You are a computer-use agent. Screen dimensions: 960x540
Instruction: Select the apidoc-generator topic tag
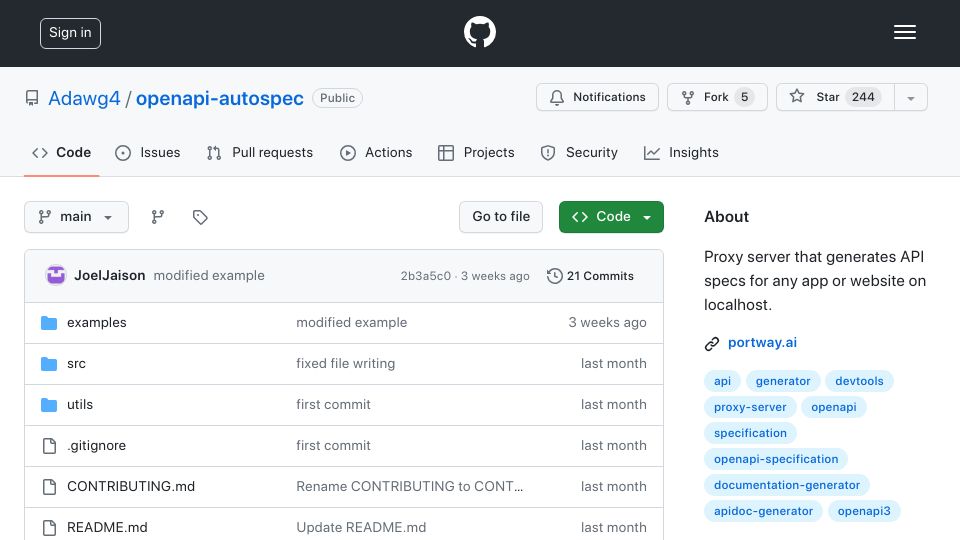(763, 511)
